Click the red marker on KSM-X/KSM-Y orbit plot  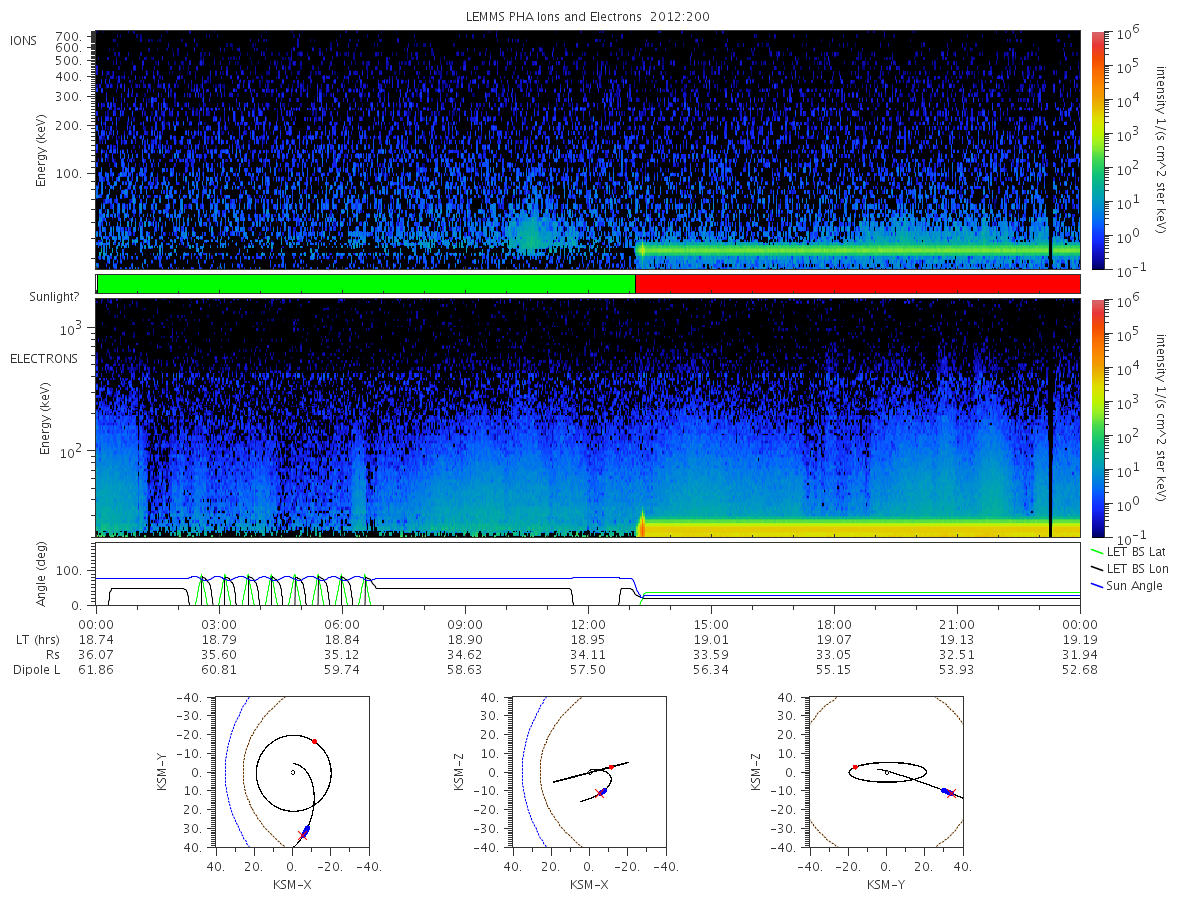(314, 741)
